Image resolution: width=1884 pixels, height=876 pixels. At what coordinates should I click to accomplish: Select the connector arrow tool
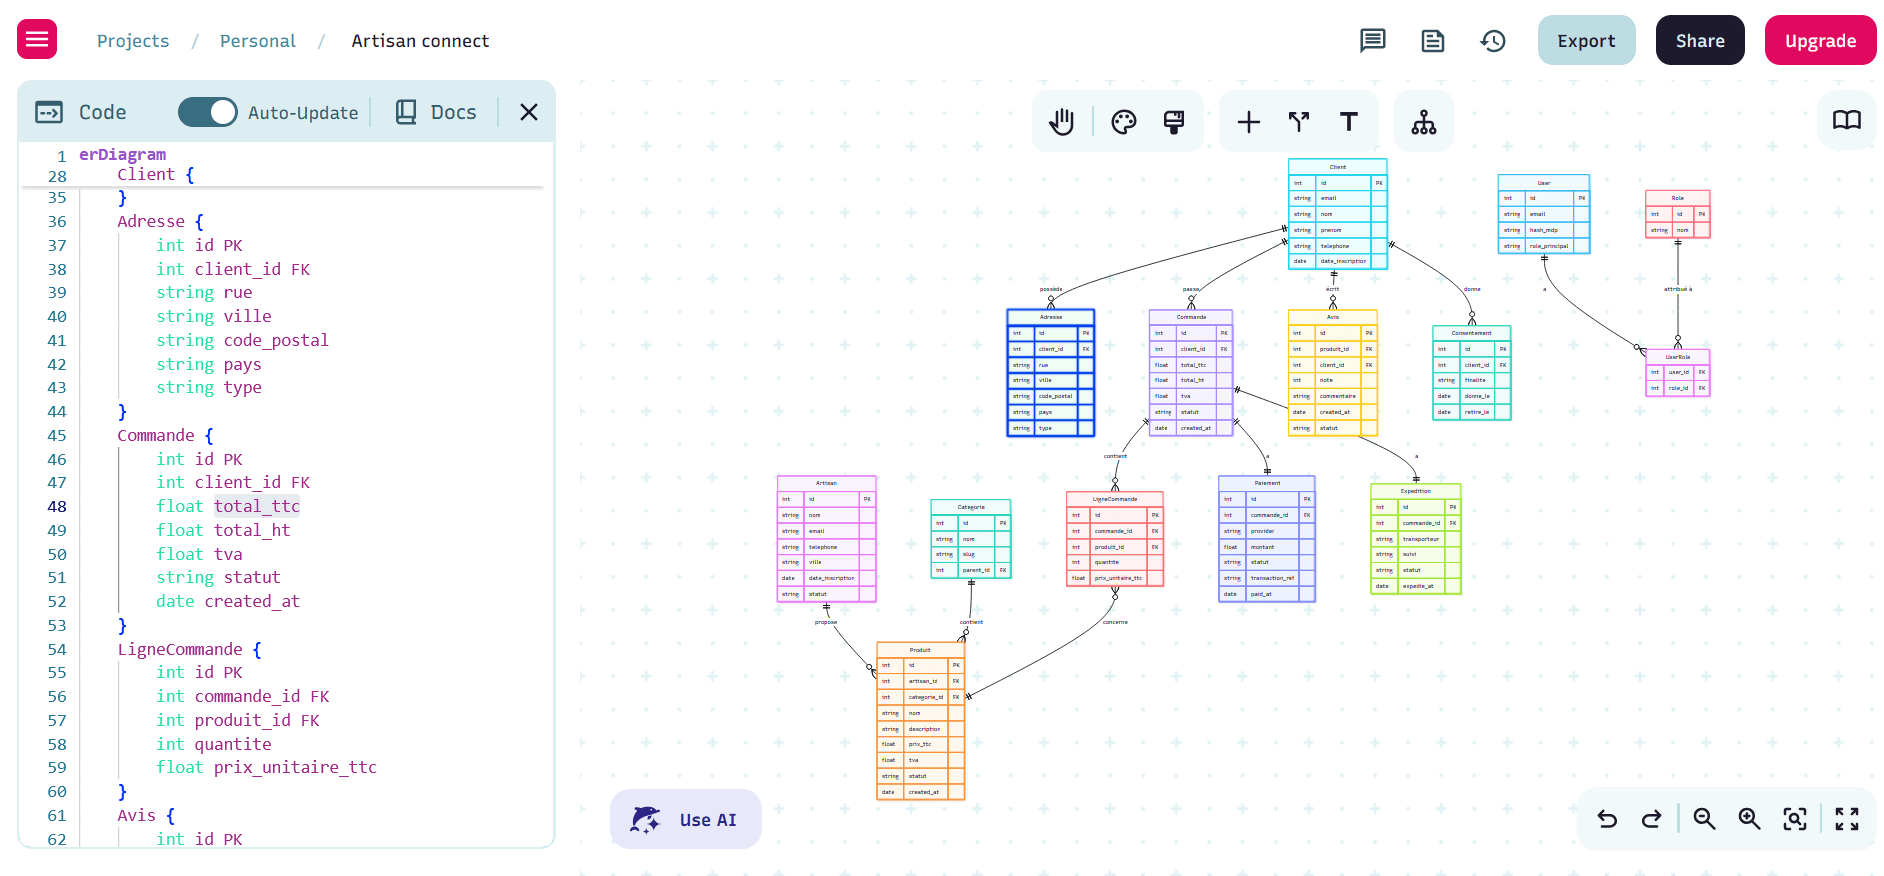pos(1299,122)
